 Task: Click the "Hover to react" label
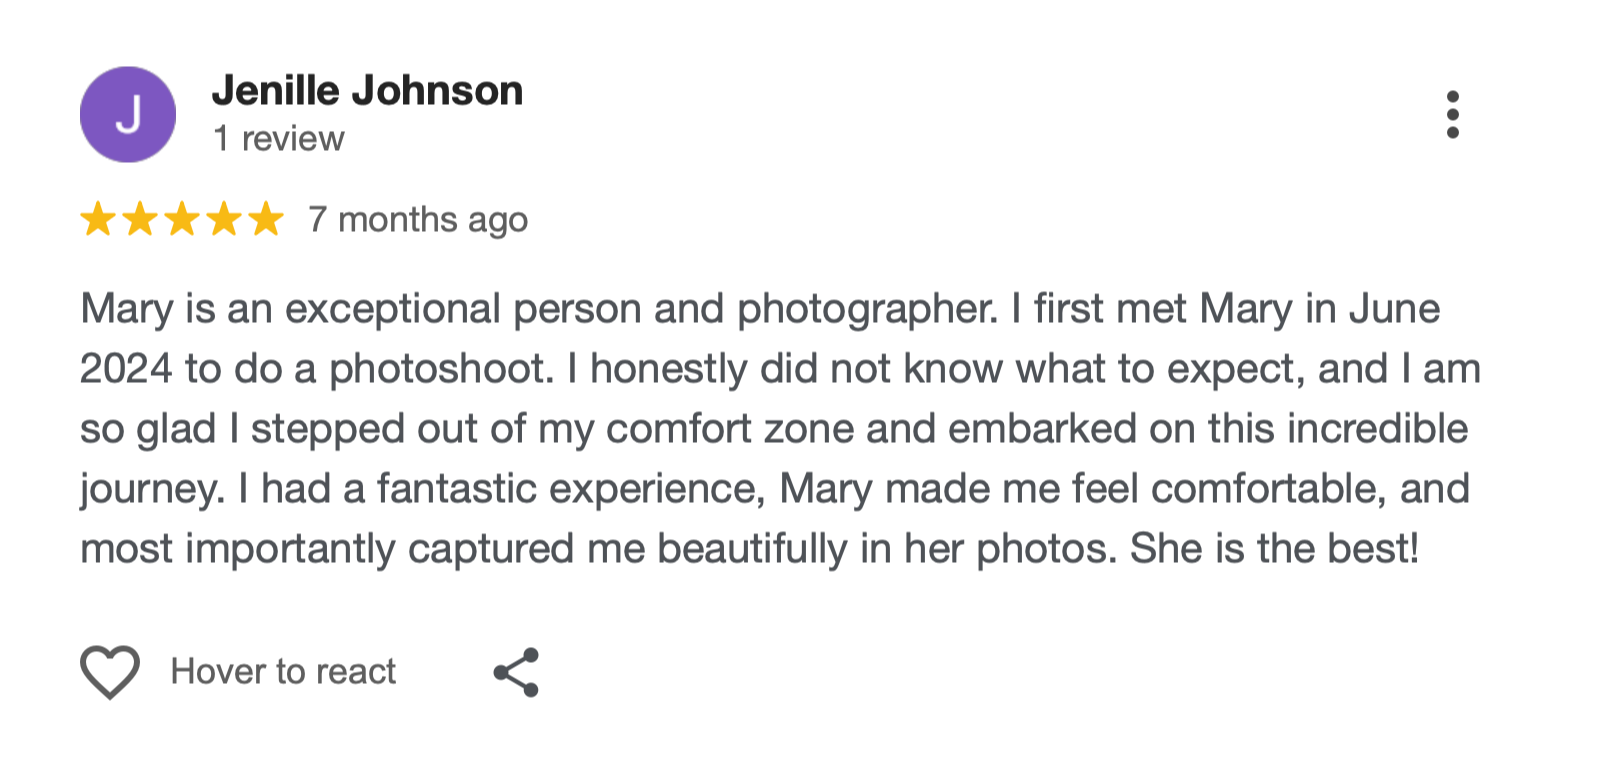(283, 671)
